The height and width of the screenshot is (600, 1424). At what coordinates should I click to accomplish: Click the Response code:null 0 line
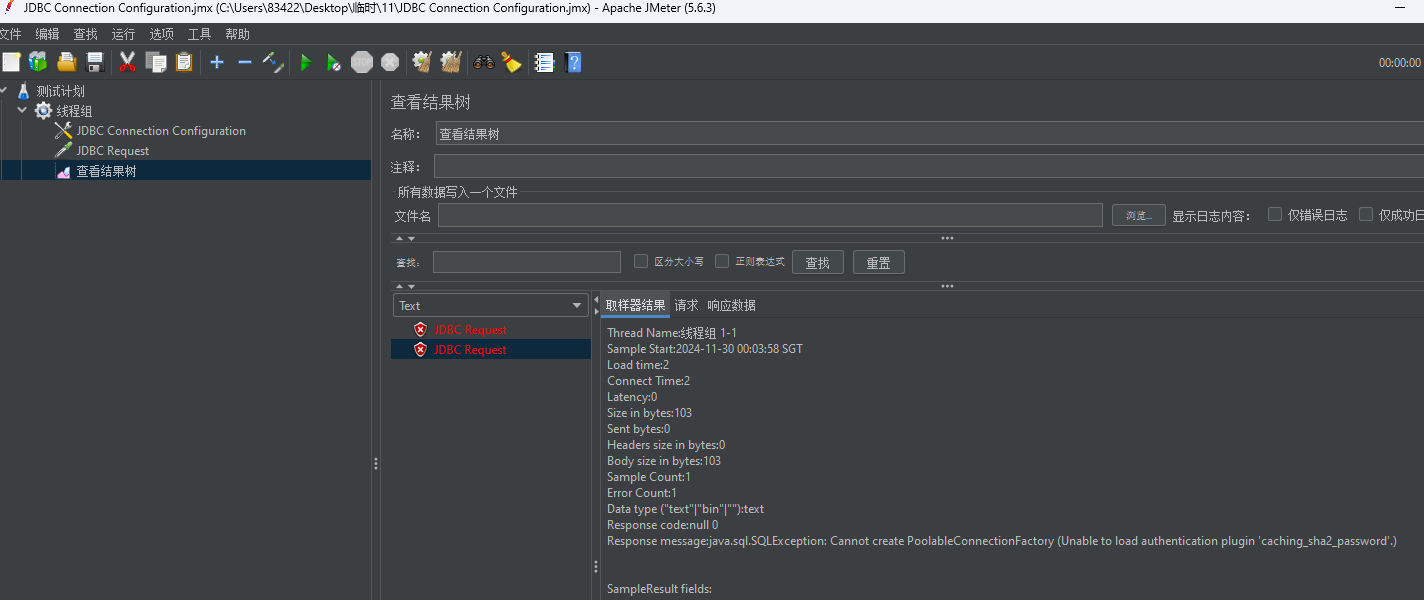coord(662,525)
